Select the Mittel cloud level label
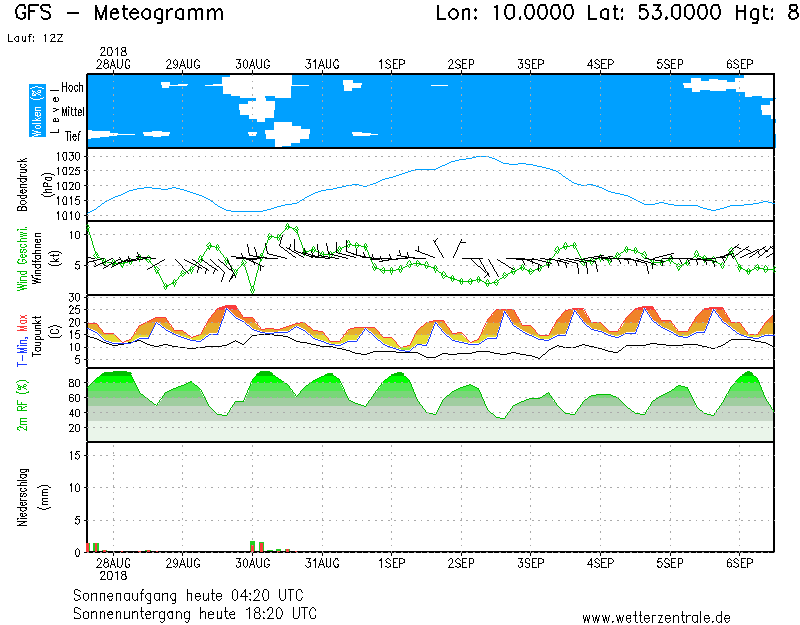800x625 pixels. (72, 111)
